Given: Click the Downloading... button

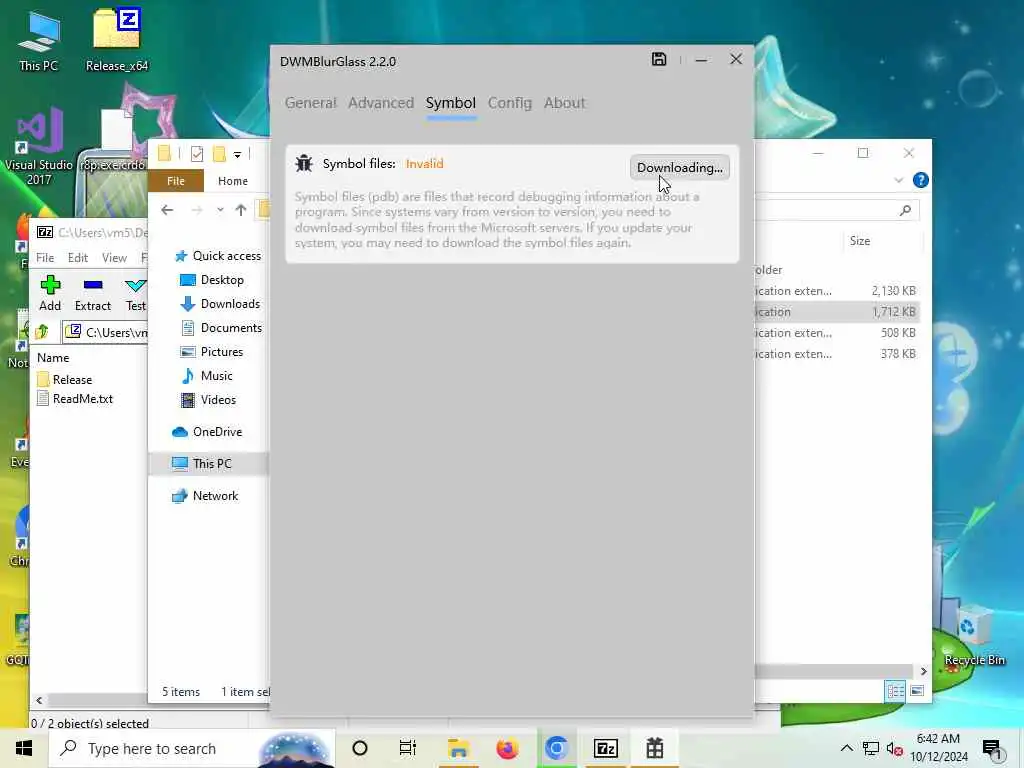Looking at the screenshot, I should coord(680,168).
